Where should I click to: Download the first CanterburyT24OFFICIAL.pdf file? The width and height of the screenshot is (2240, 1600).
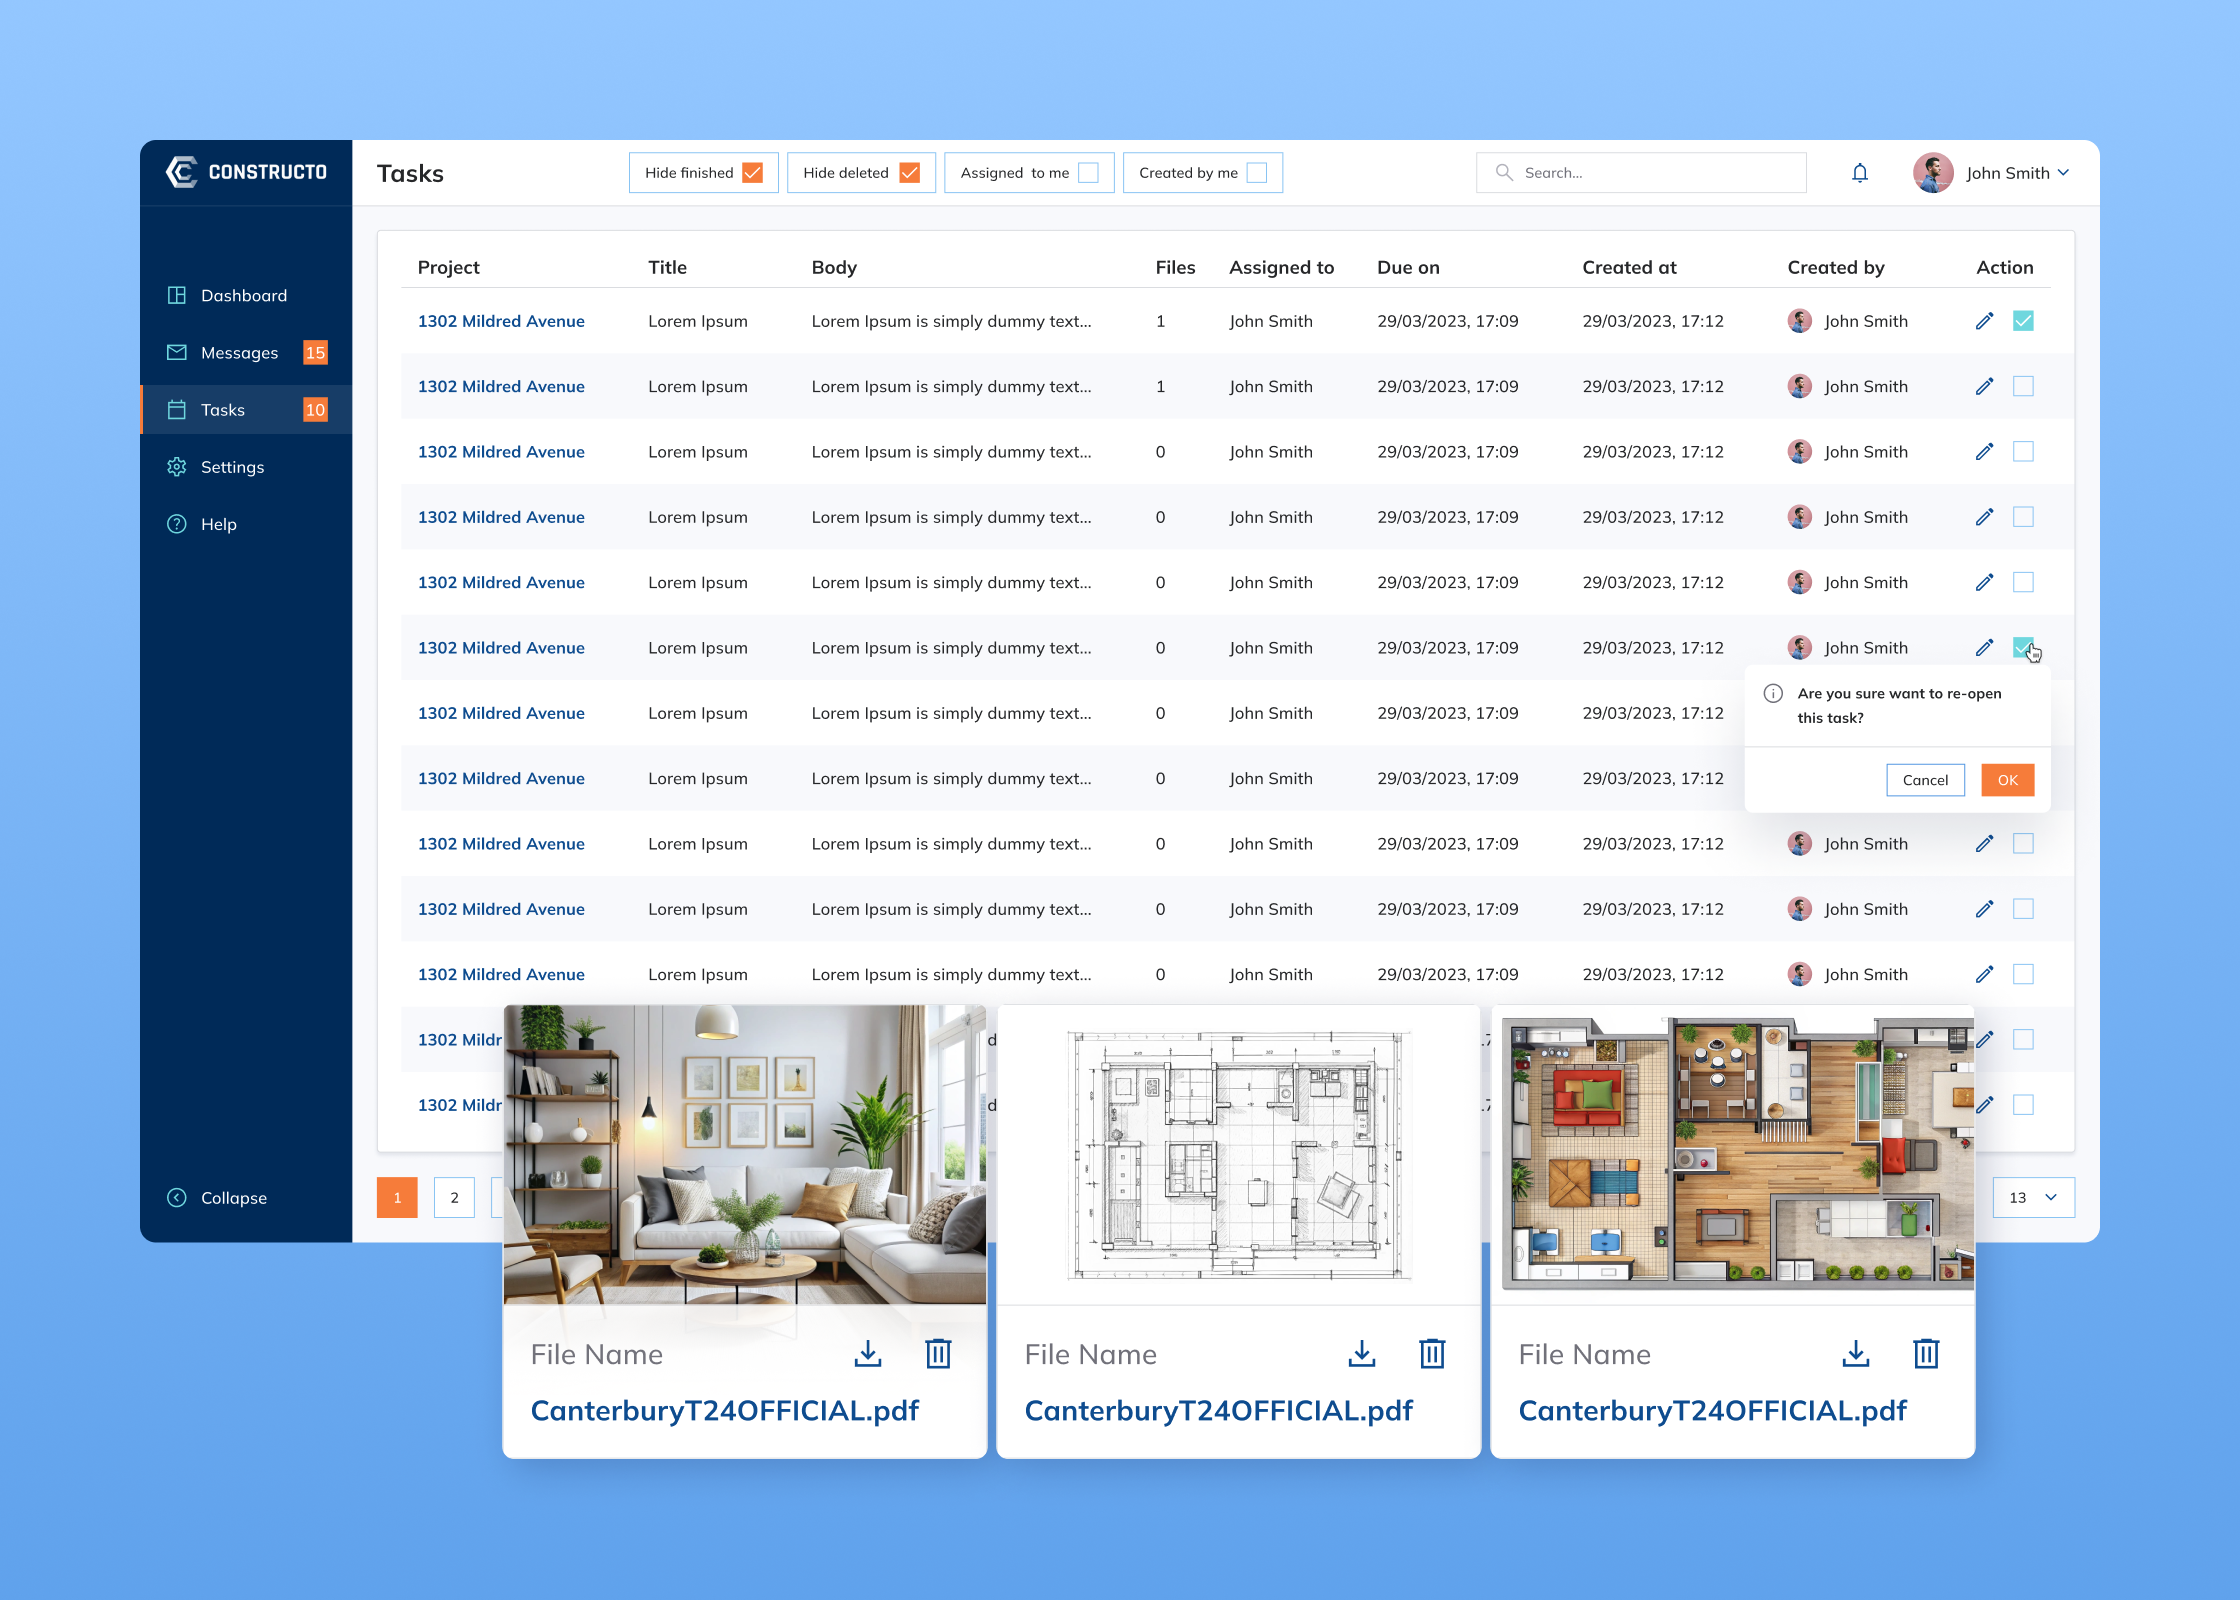pyautogui.click(x=867, y=1354)
